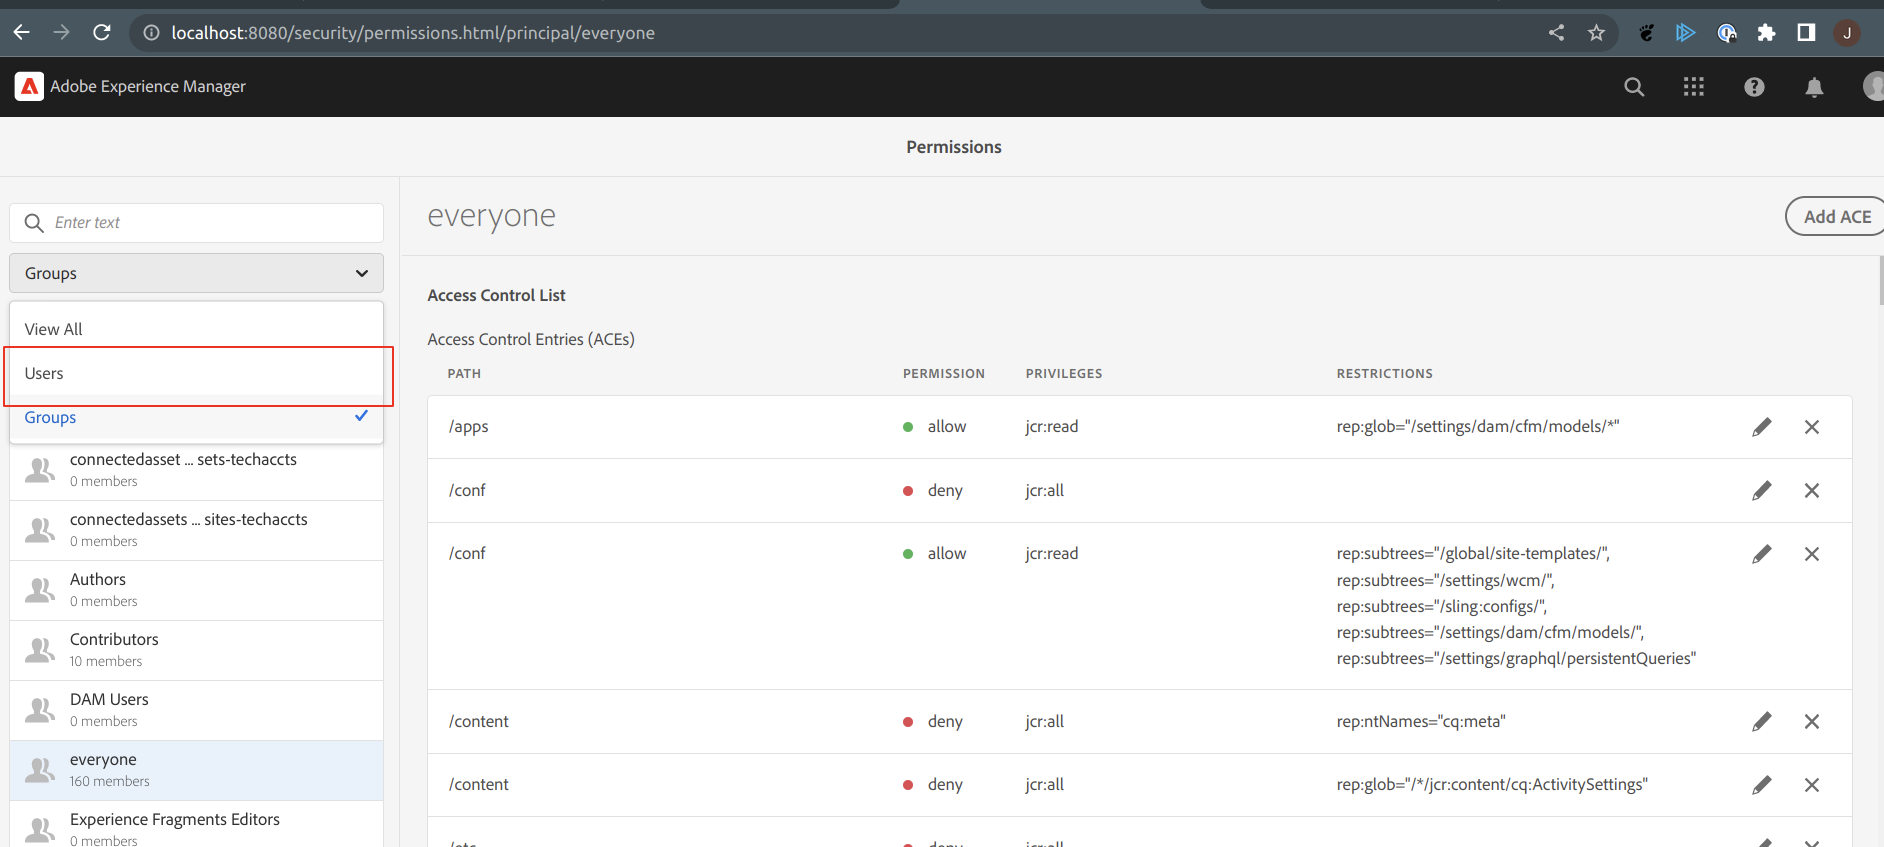Select the Contributors group
Screen dimensions: 1884x847
click(x=197, y=650)
